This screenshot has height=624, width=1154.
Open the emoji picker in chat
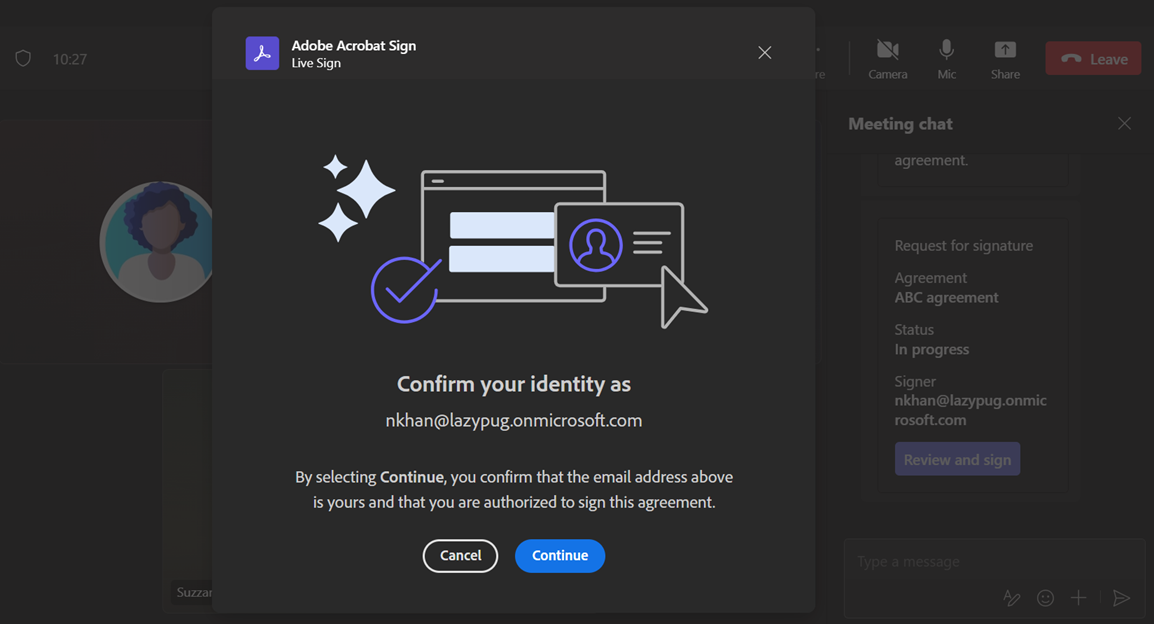pos(1045,597)
